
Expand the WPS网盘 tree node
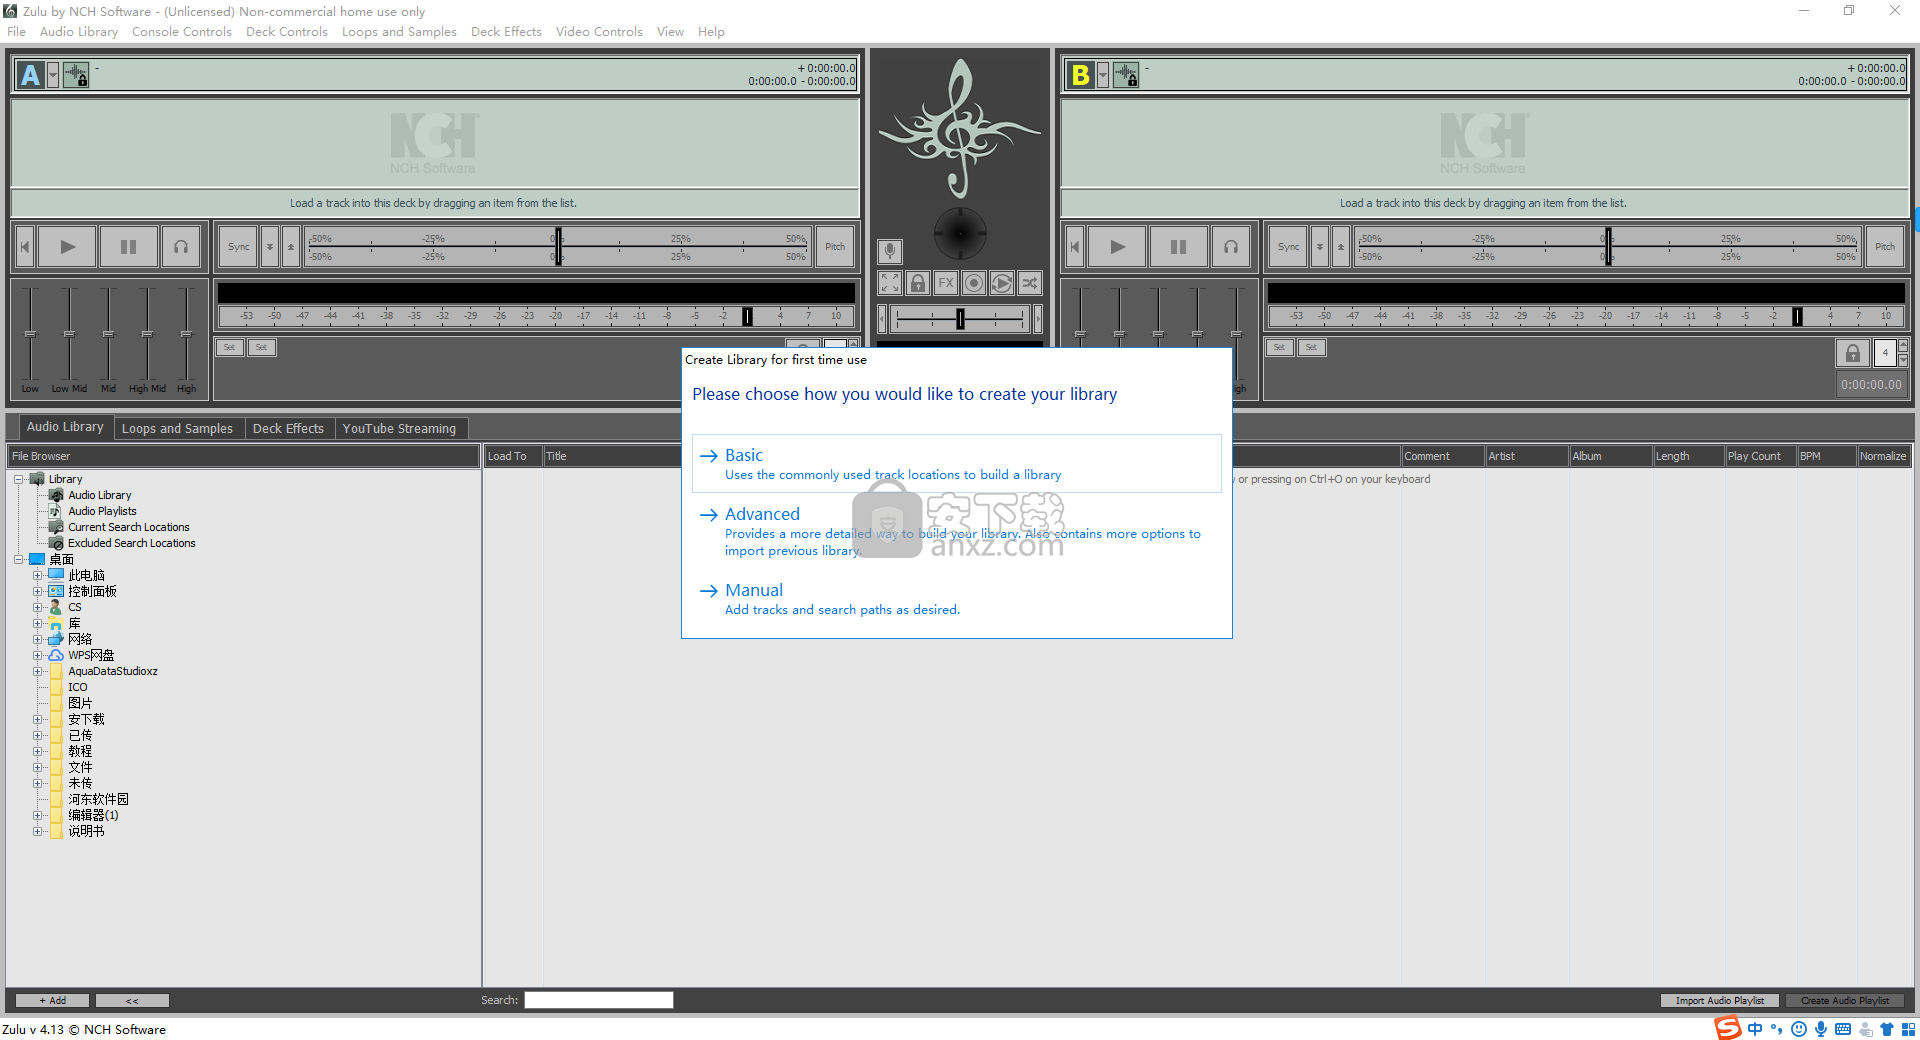[x=37, y=655]
